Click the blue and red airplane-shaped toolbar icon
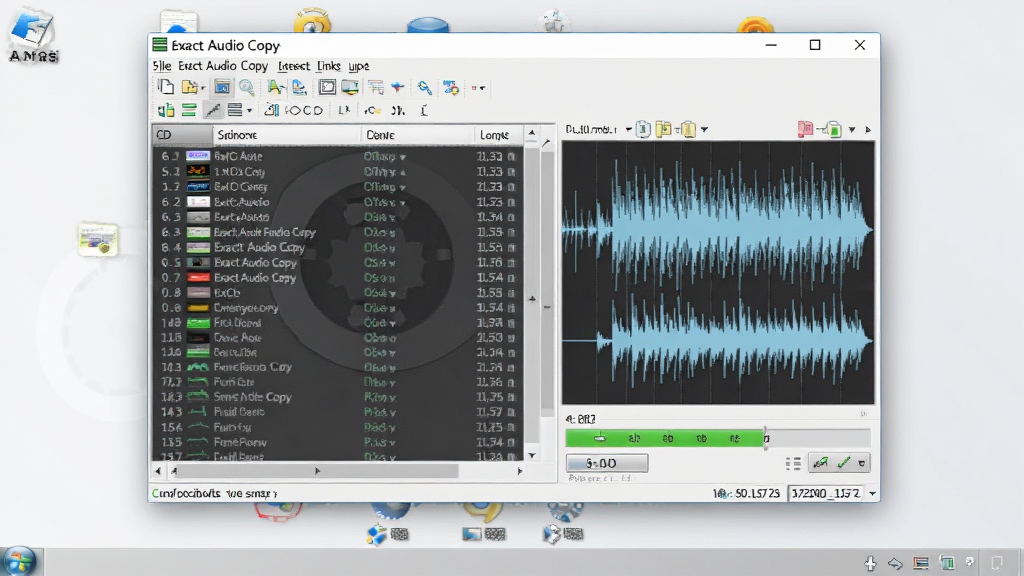1024x576 pixels. [x=397, y=87]
